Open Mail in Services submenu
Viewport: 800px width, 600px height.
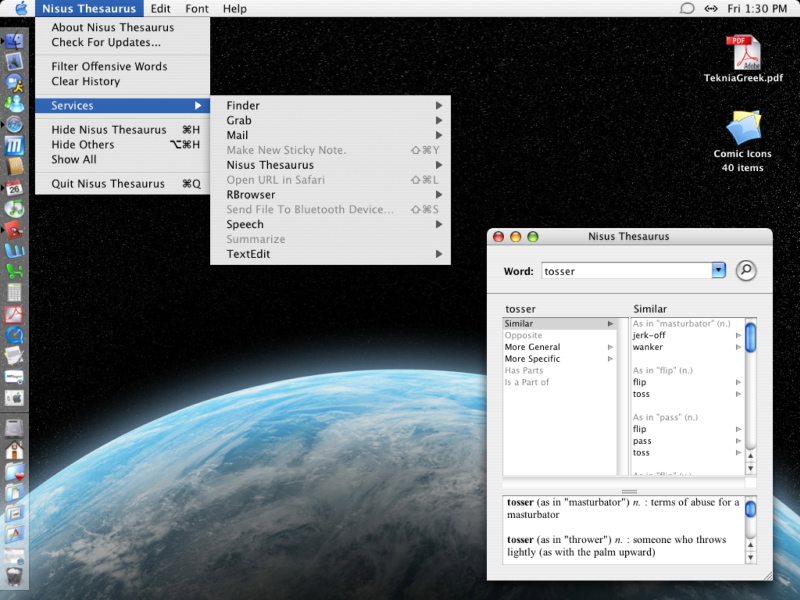(331, 135)
